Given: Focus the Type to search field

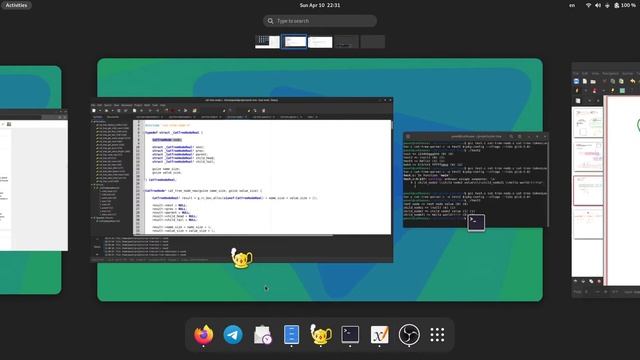Looking at the screenshot, I should (320, 21).
